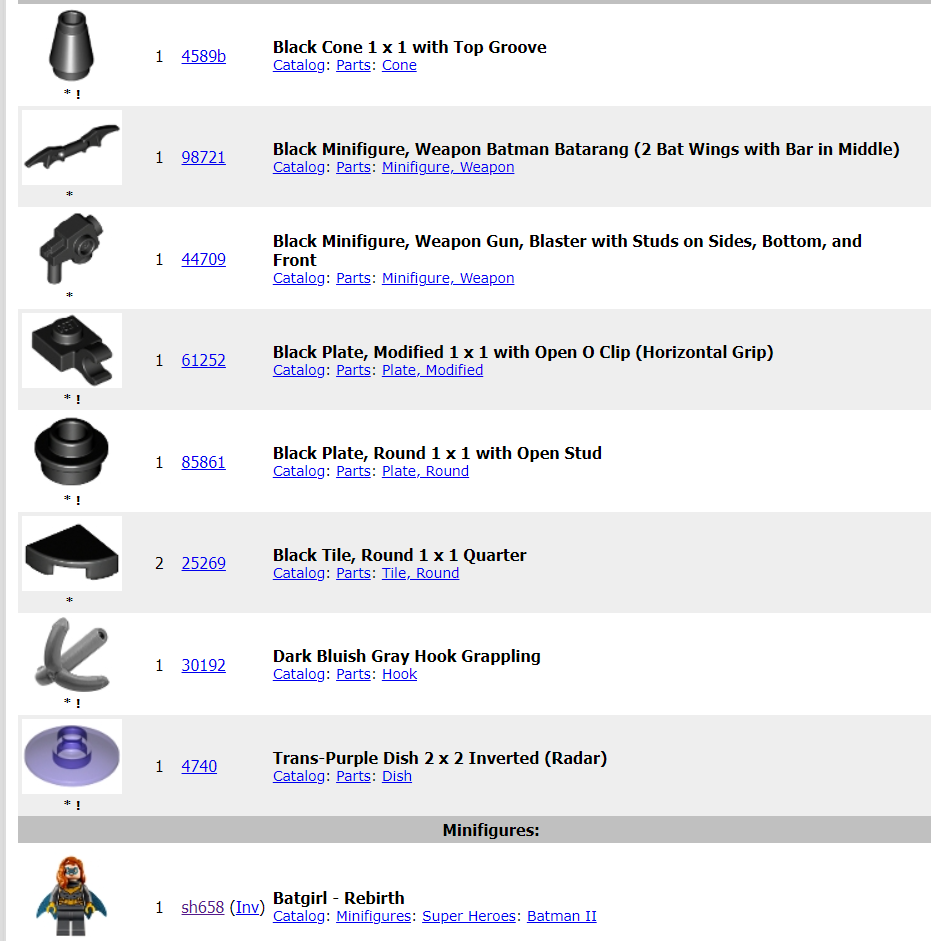Image resolution: width=931 pixels, height=941 pixels.
Task: Open the Dish category link
Action: pyautogui.click(x=397, y=776)
